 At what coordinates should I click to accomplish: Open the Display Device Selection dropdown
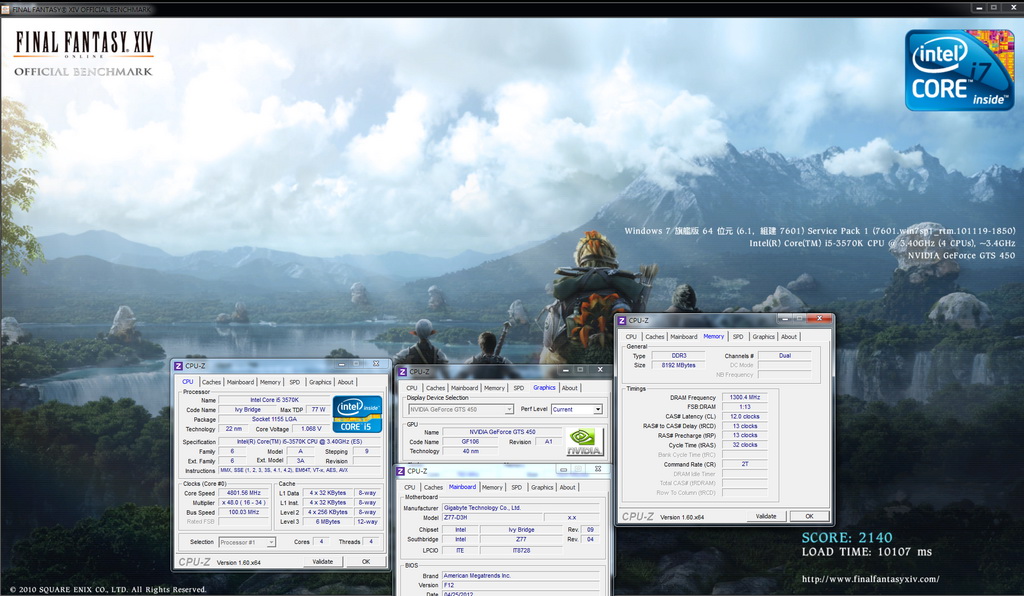click(460, 409)
